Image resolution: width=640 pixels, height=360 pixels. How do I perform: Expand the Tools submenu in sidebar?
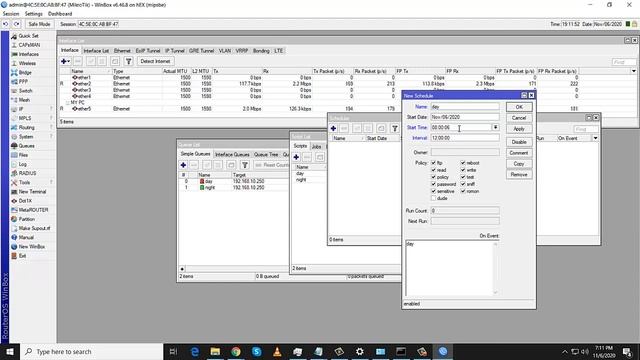(x=51, y=182)
